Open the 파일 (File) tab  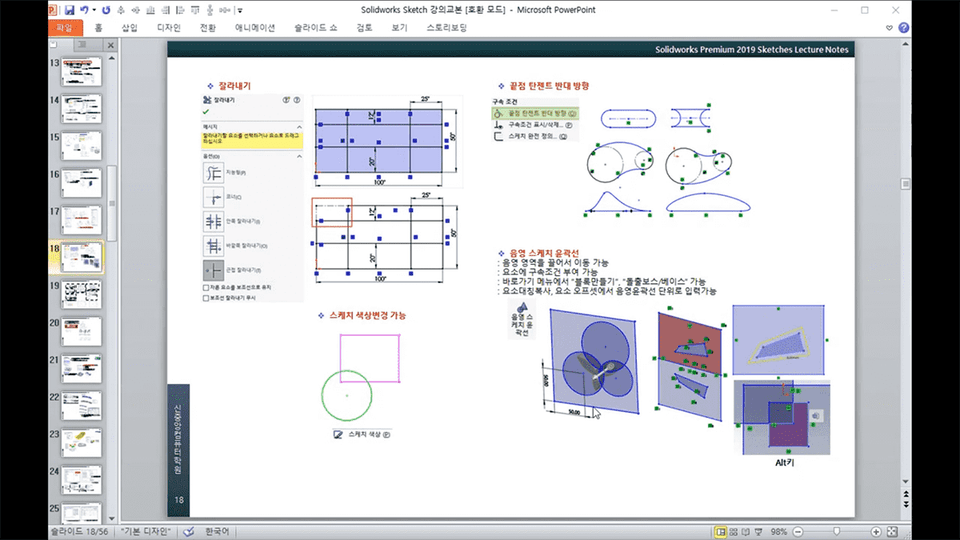[x=65, y=28]
